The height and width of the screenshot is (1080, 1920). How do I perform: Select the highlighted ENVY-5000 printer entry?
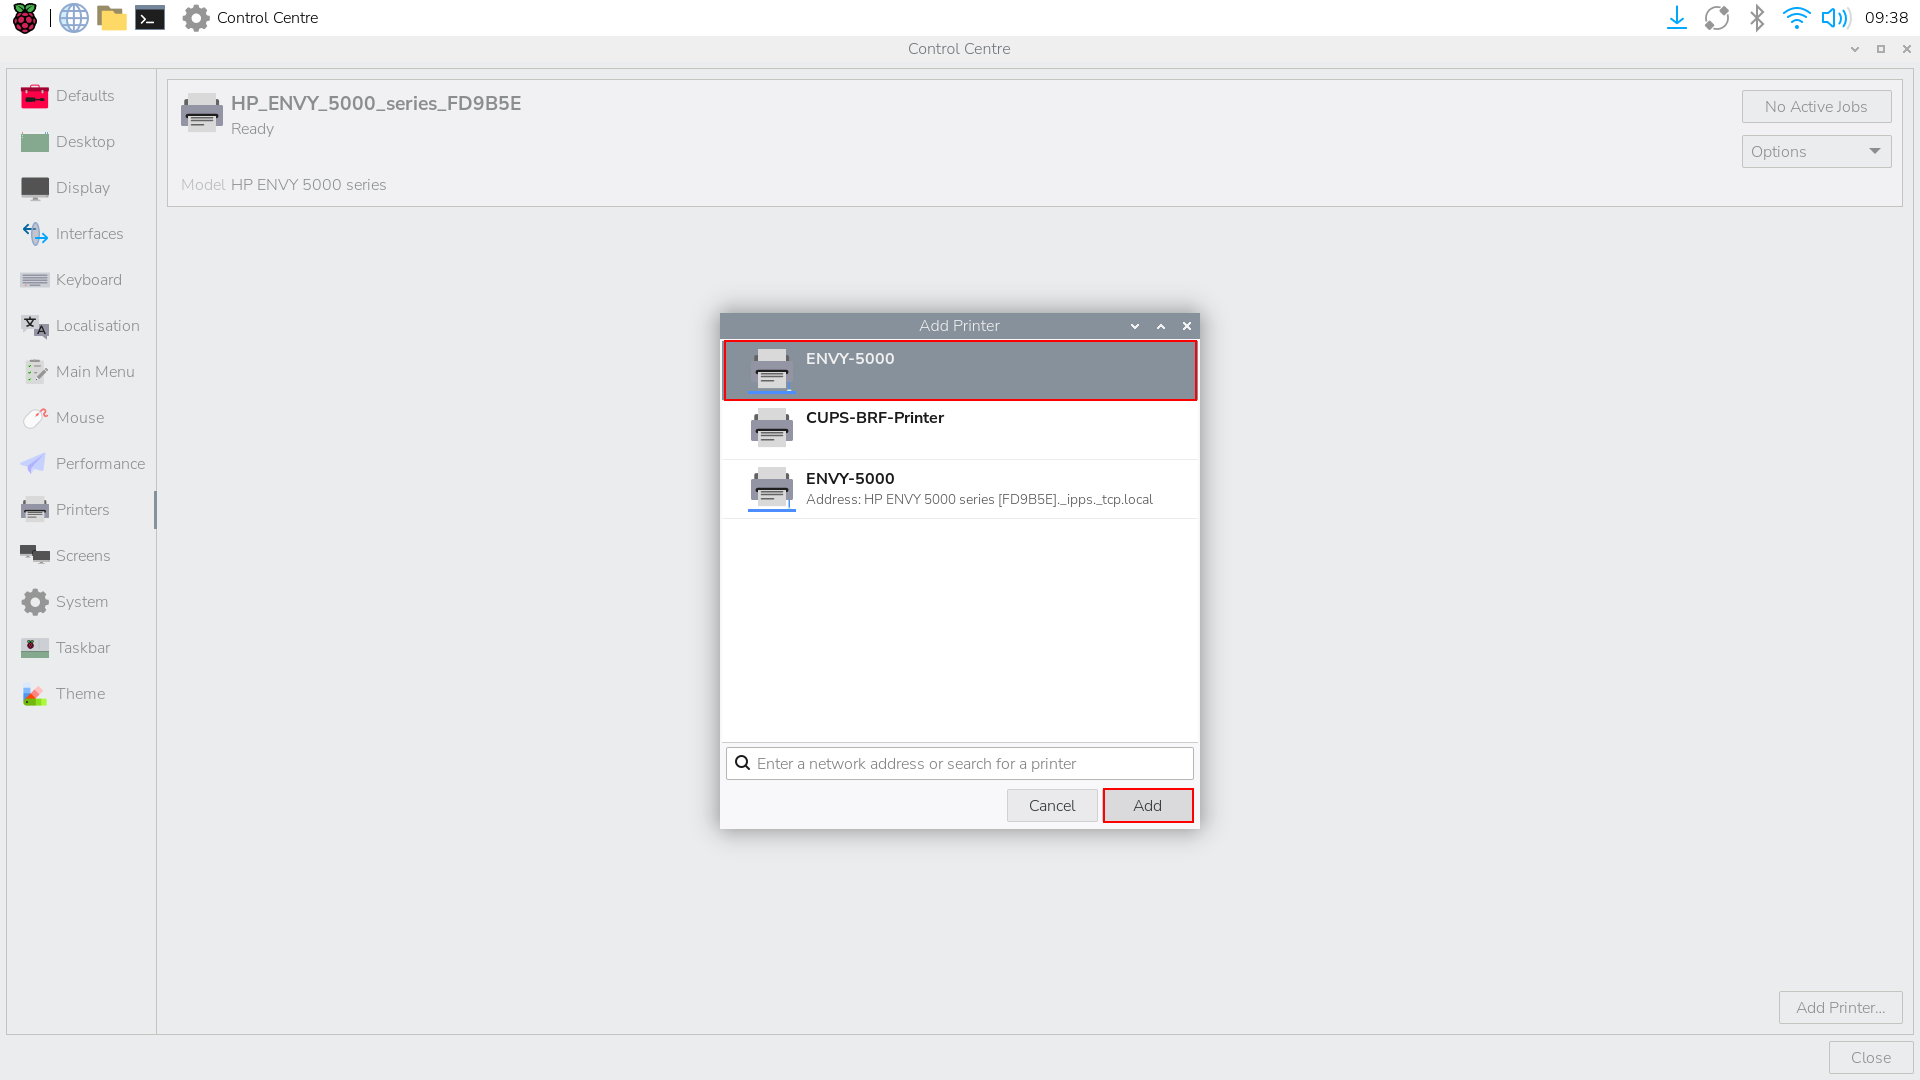(x=960, y=371)
